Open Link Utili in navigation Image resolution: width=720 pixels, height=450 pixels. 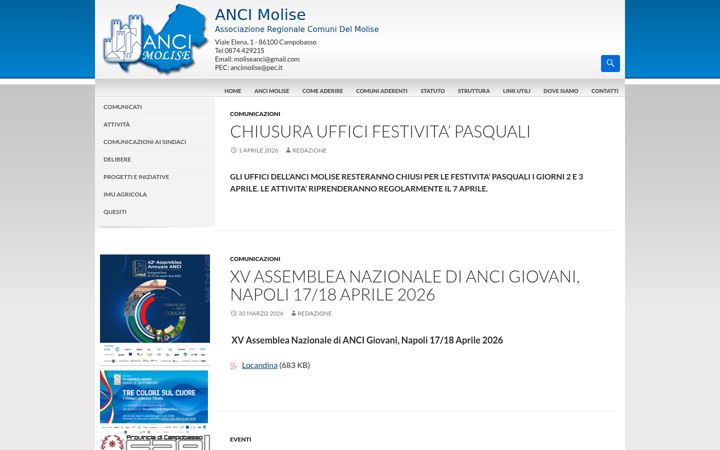[x=517, y=91]
